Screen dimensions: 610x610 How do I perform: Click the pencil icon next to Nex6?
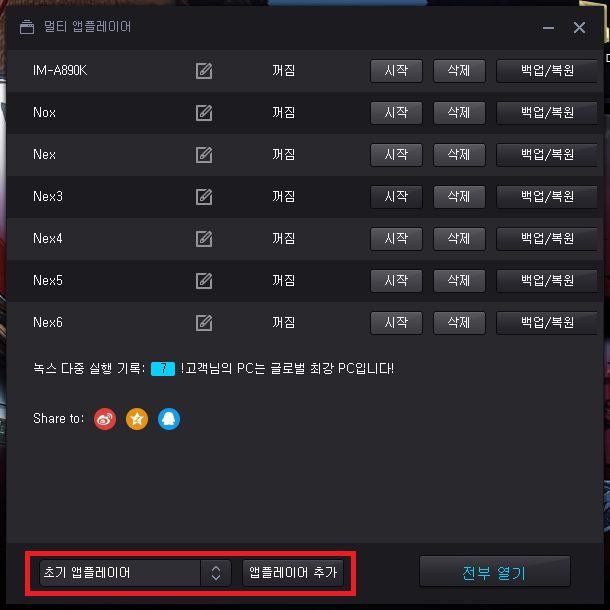coord(204,323)
